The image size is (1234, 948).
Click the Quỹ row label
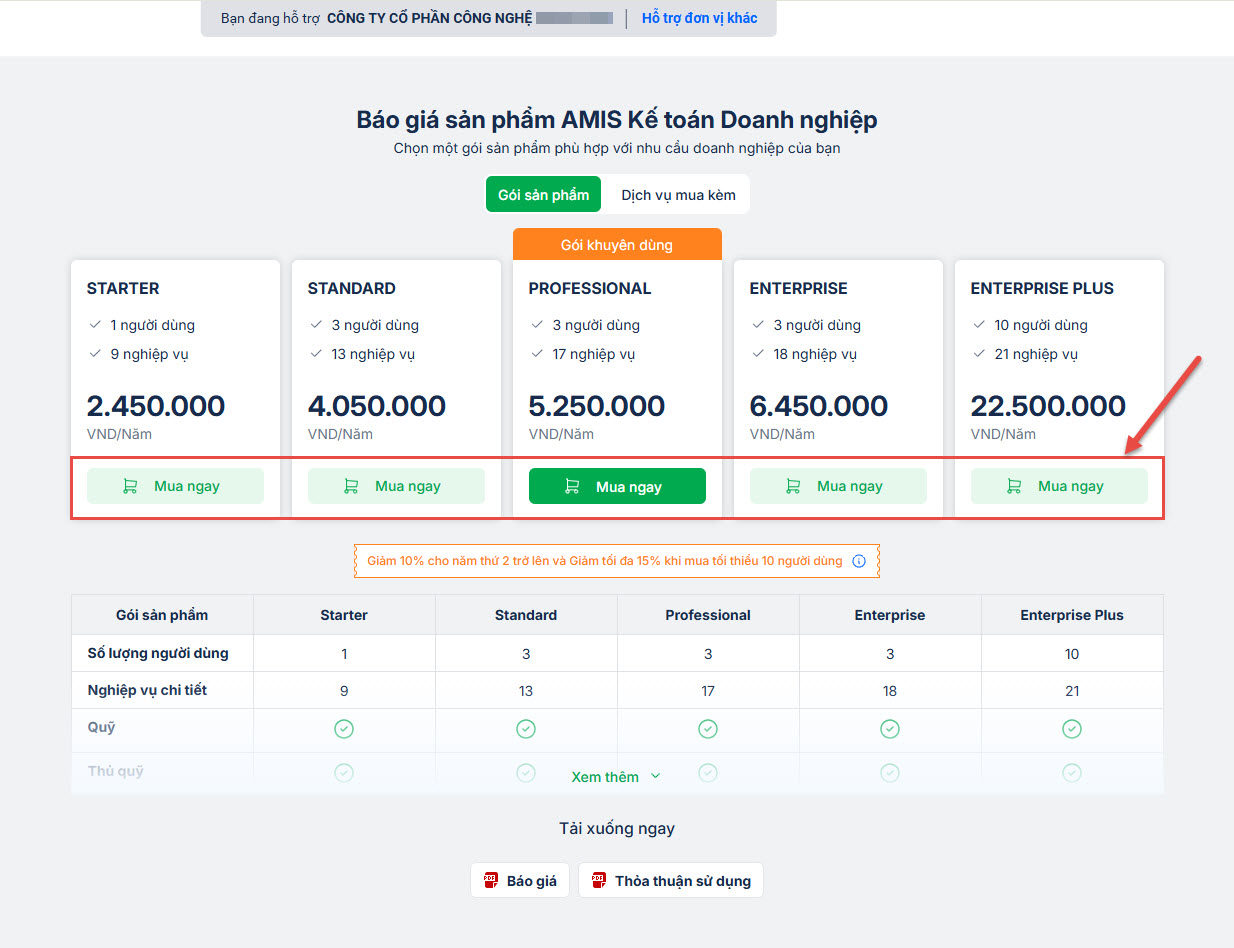(101, 728)
